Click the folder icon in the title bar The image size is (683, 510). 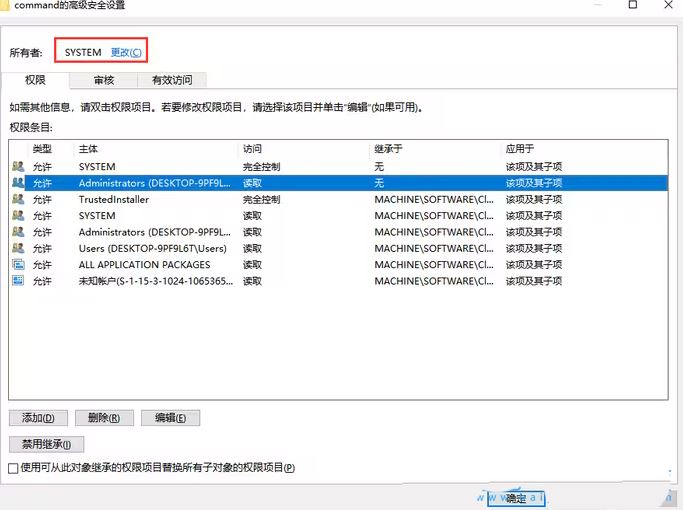(x=6, y=5)
